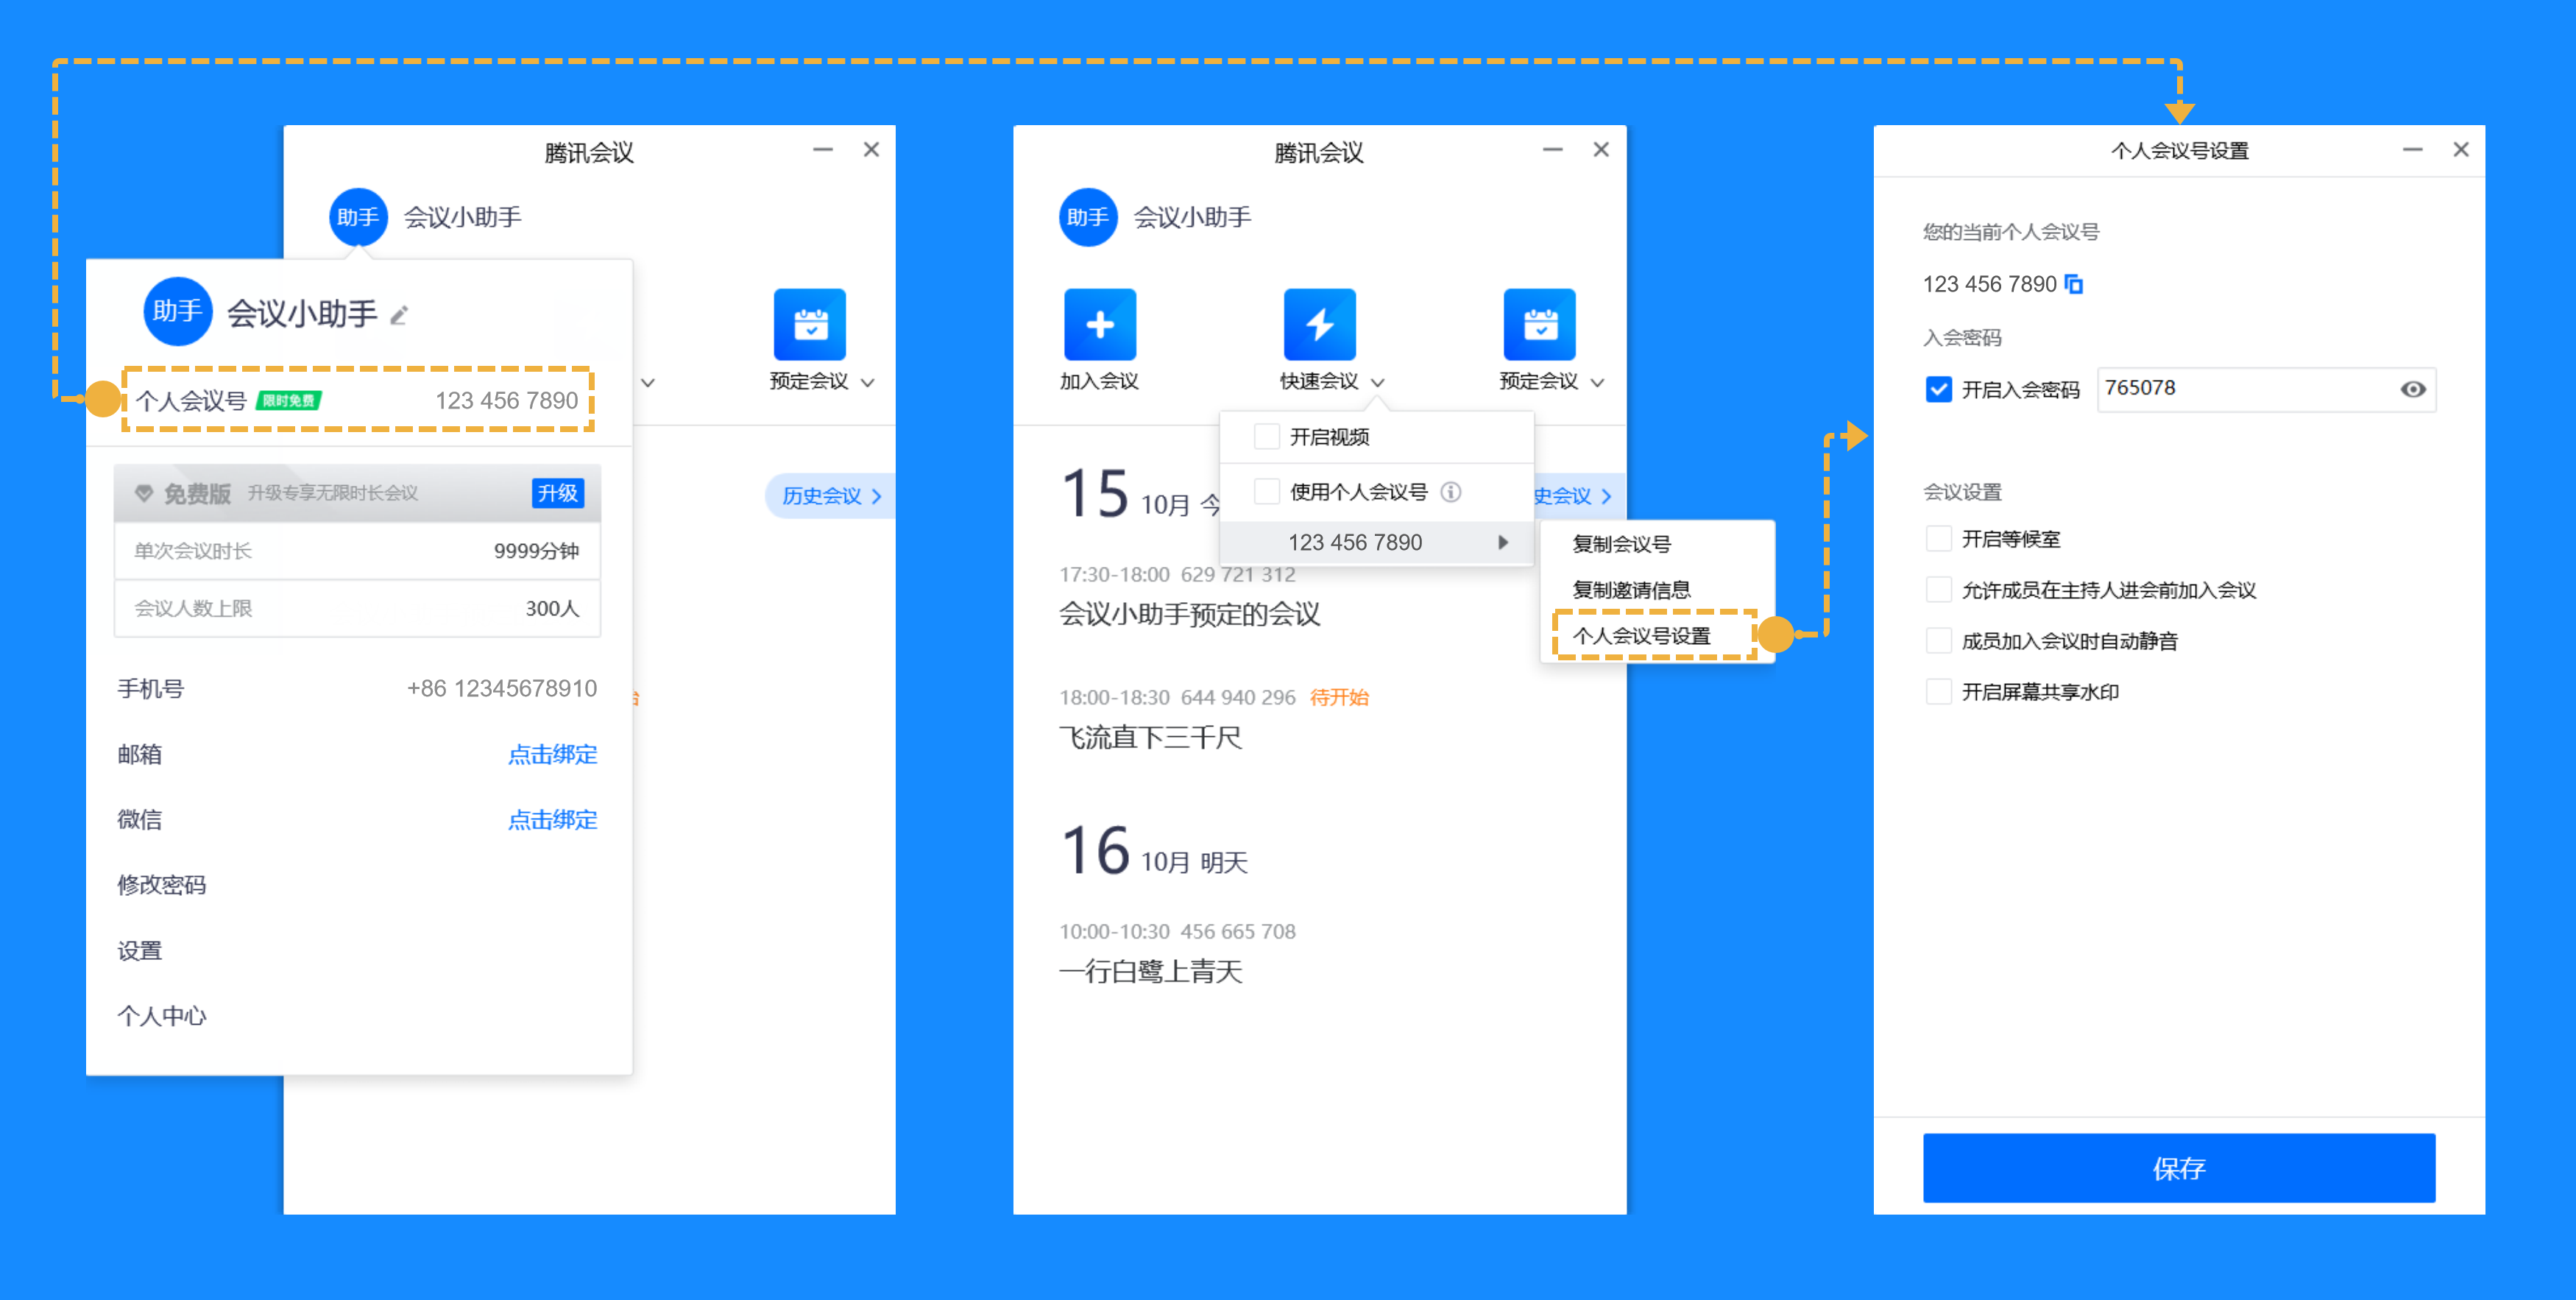Click Schedule Meeting calendar icon in left window

809,324
